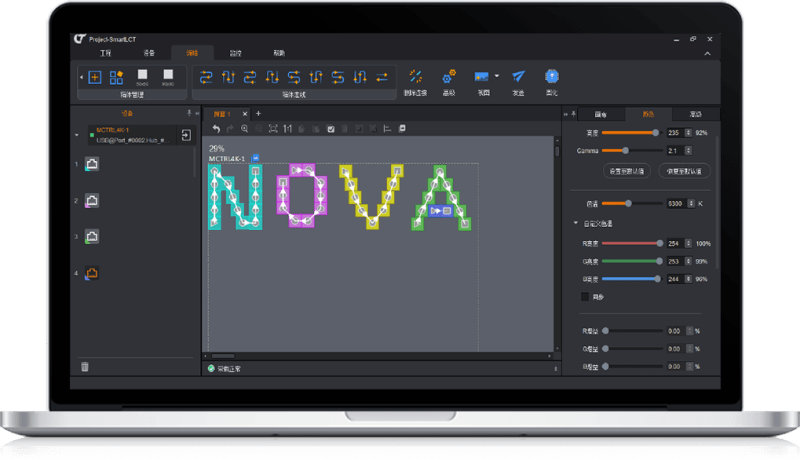The height and width of the screenshot is (460, 800).
Task: Open the first ribbon tab (Project)
Action: tap(106, 53)
